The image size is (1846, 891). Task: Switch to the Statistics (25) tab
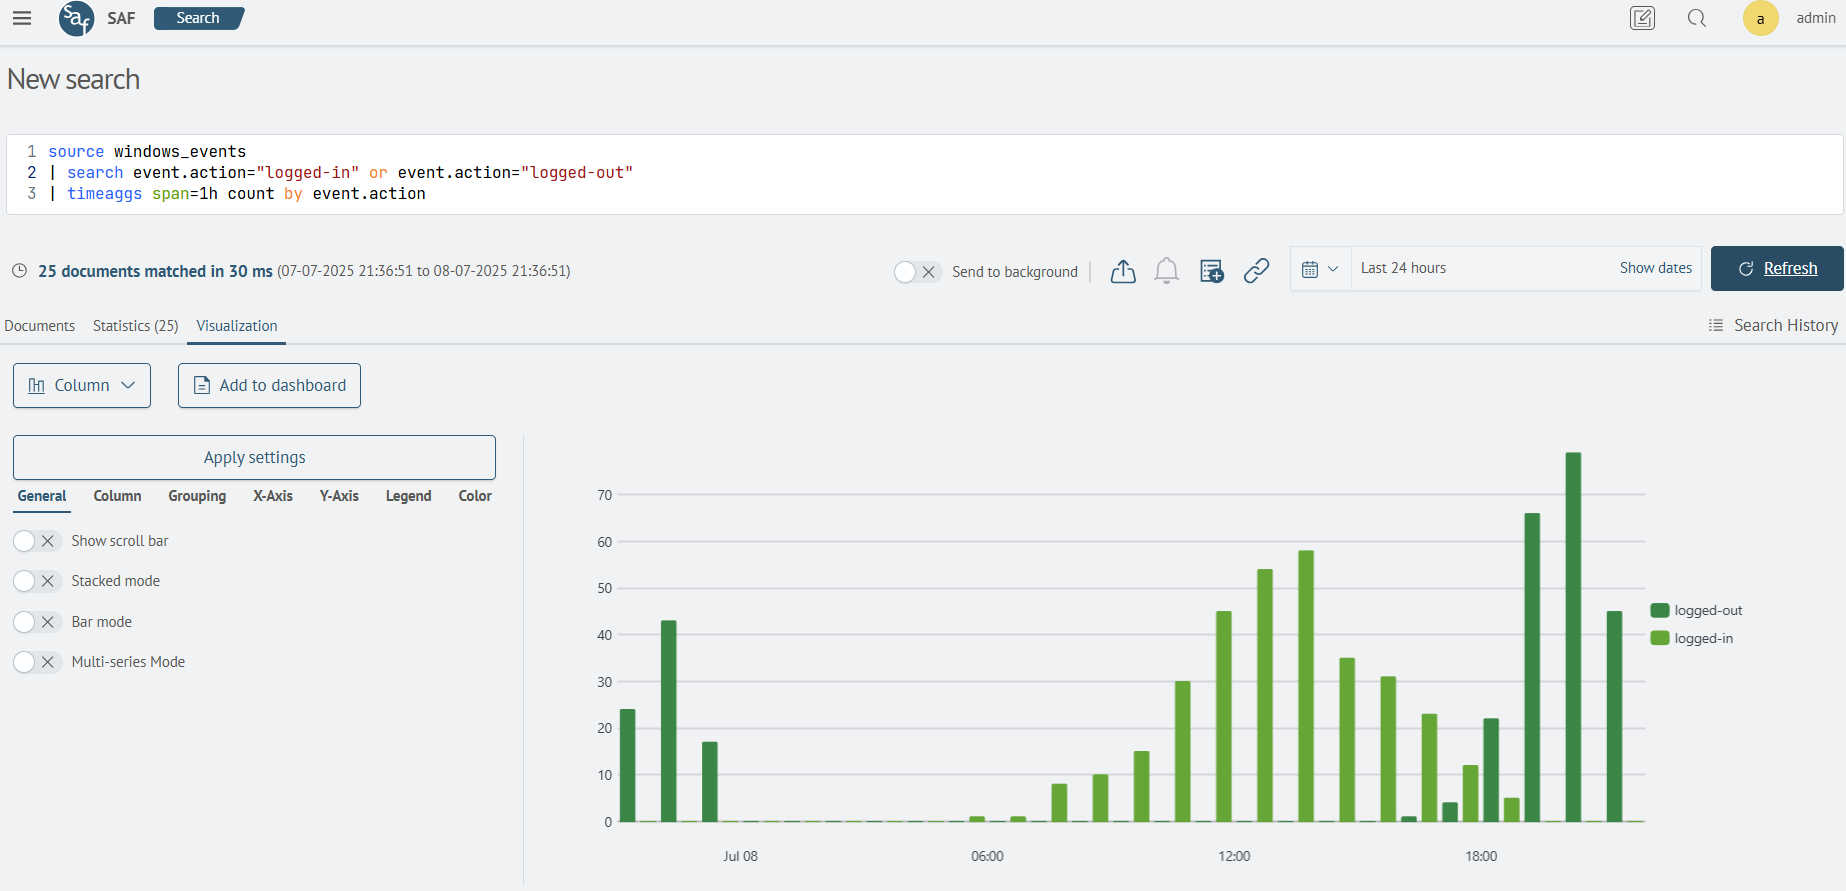coord(136,326)
